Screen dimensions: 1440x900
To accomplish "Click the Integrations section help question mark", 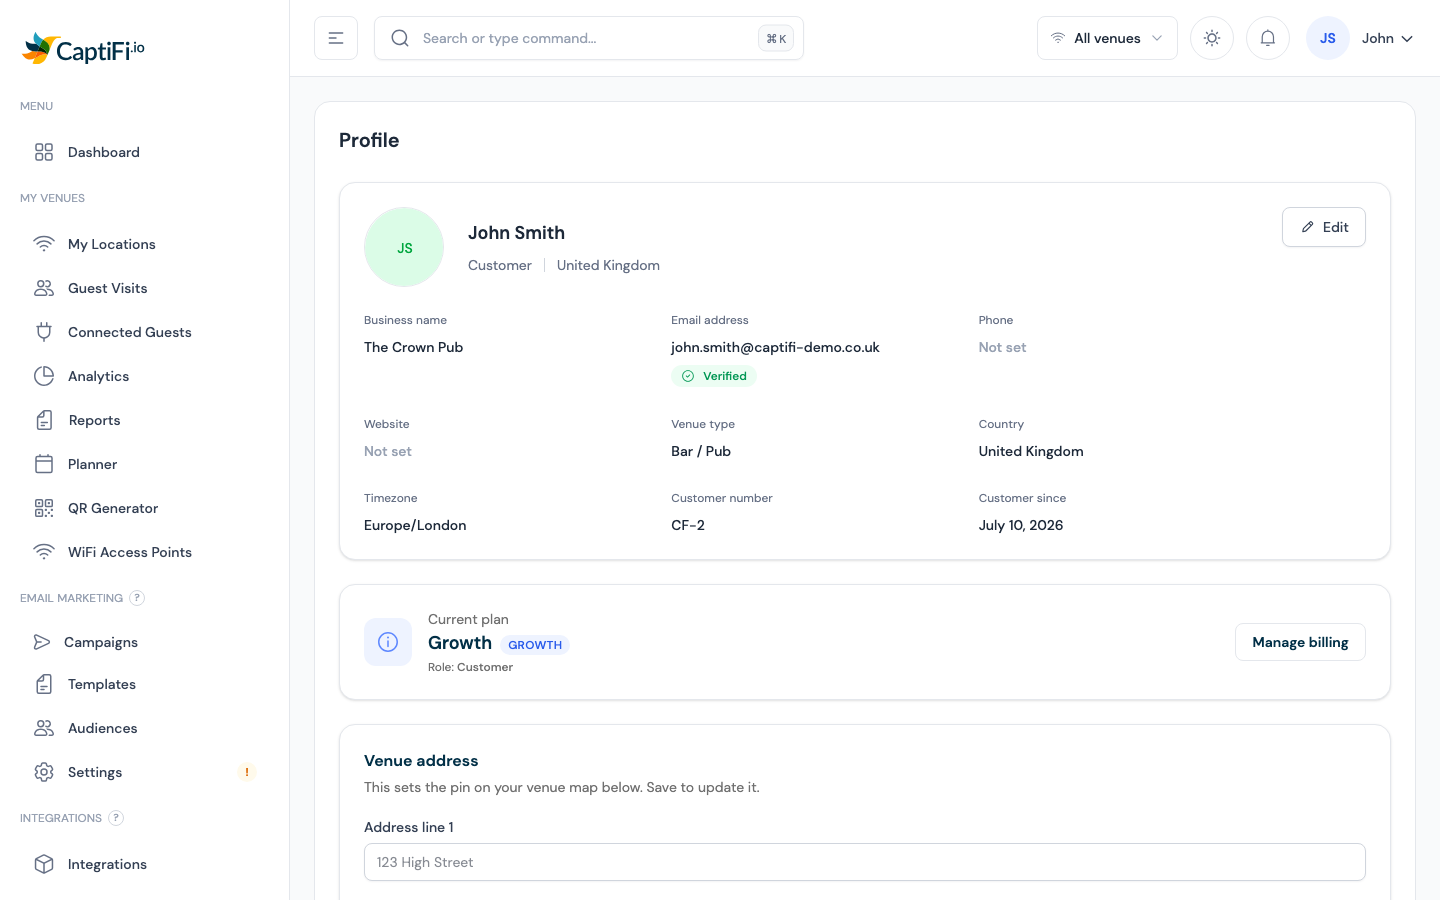I will [x=116, y=818].
